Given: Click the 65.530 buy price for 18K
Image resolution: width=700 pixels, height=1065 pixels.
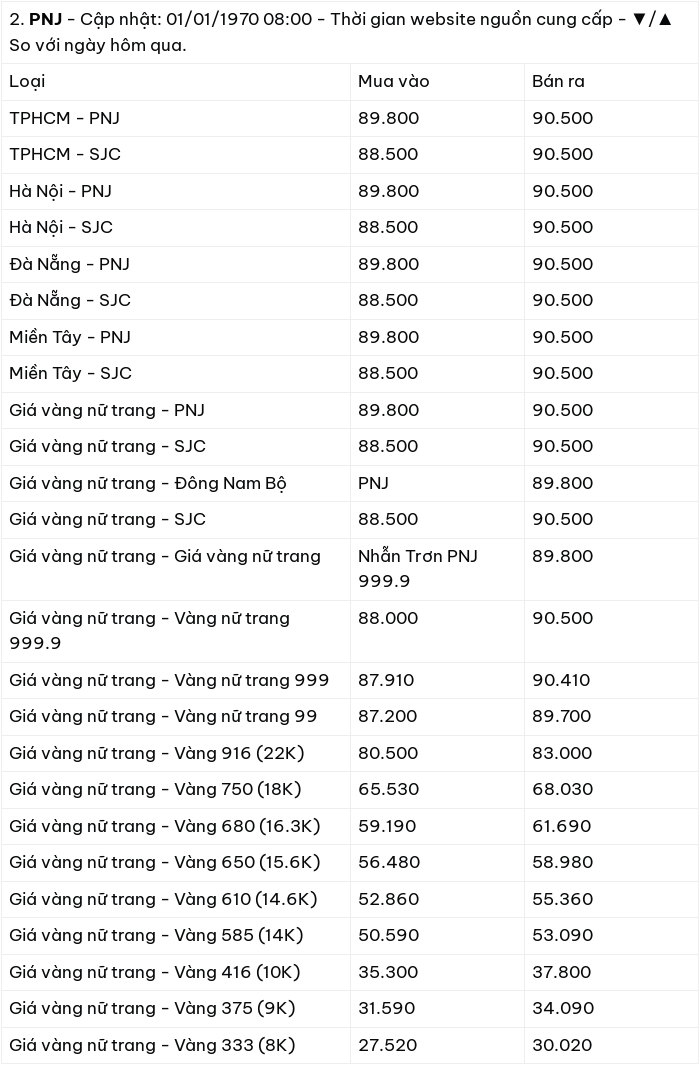Looking at the screenshot, I should [x=388, y=789].
